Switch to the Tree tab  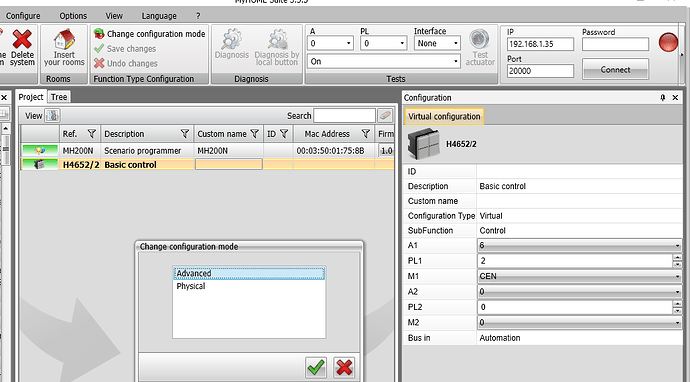pyautogui.click(x=59, y=97)
